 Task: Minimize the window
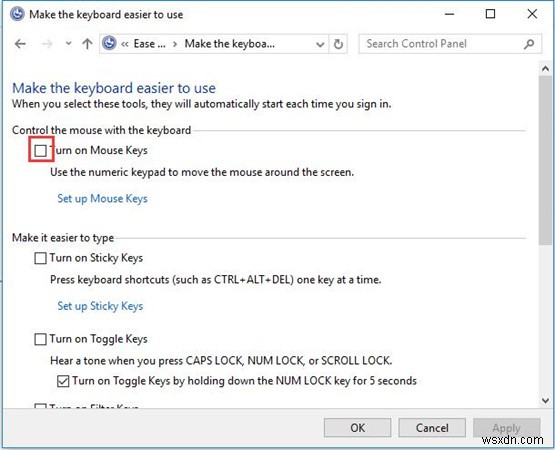[450, 14]
